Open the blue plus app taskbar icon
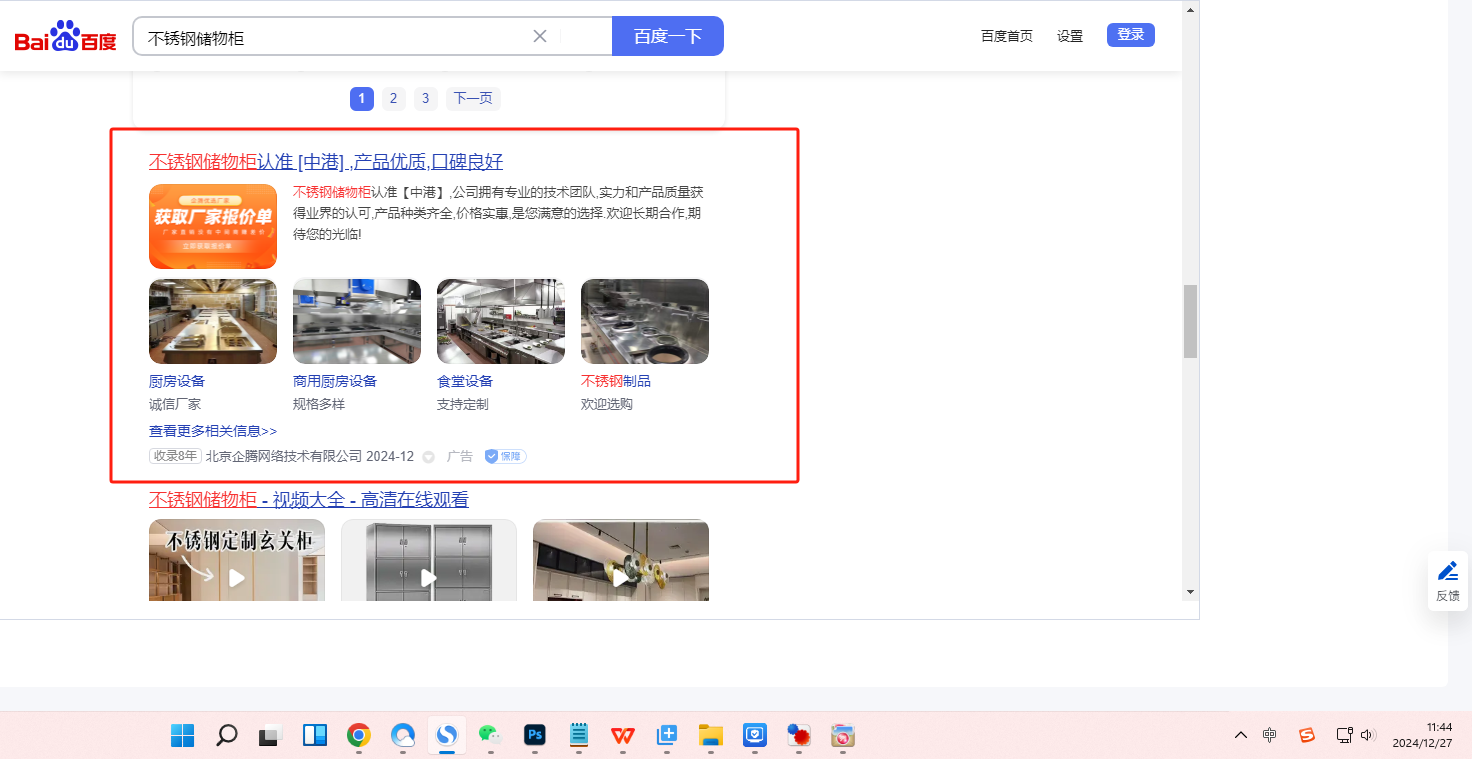1472x759 pixels. pyautogui.click(x=667, y=736)
